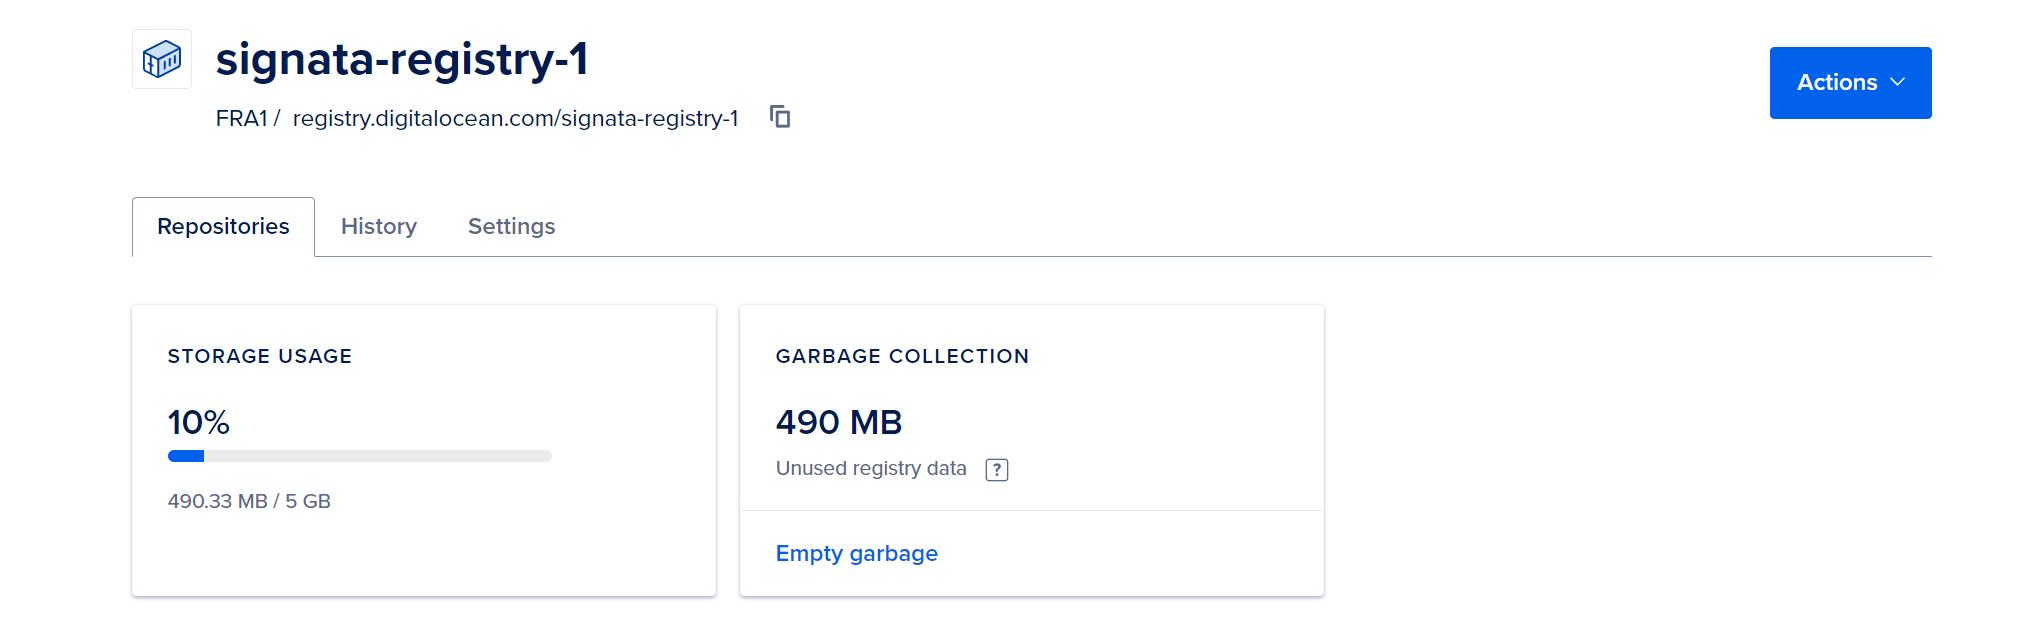Click the 490 MB garbage size value
Image resolution: width=2036 pixels, height=638 pixels.
click(x=839, y=422)
